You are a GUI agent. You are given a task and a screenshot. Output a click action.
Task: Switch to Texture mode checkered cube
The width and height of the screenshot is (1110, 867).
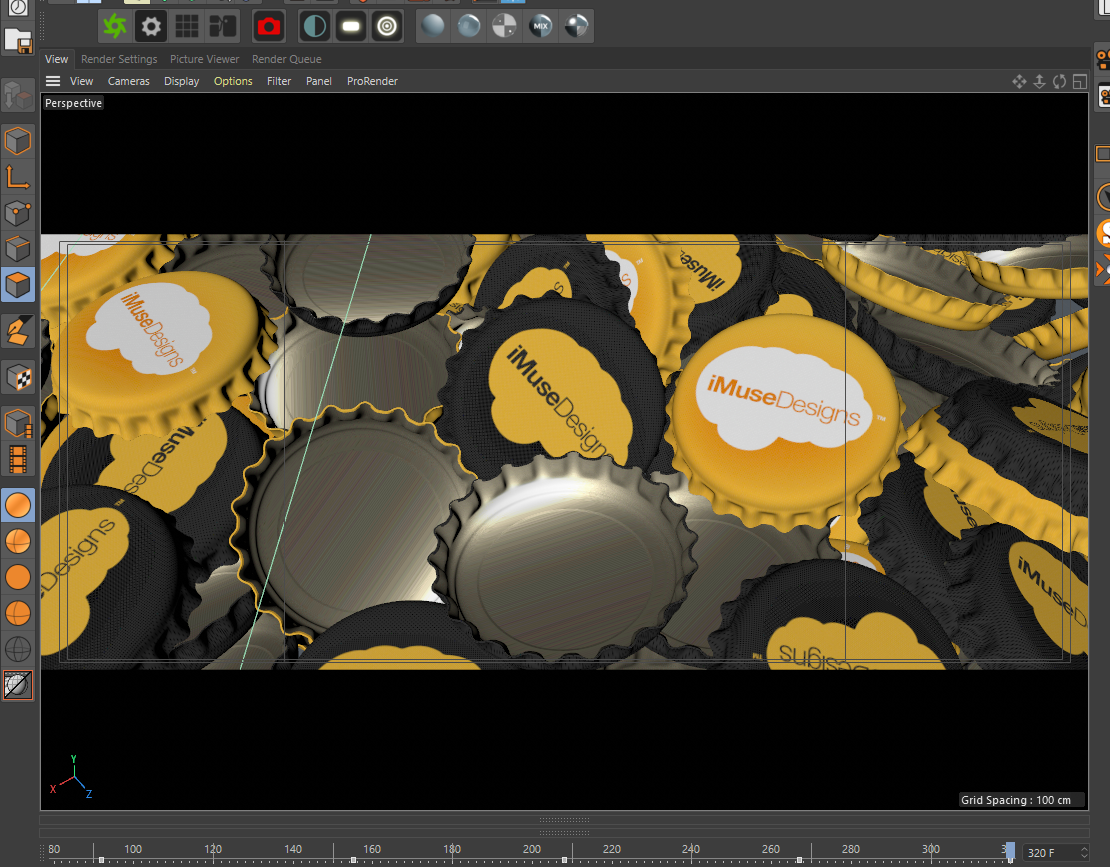(x=18, y=377)
